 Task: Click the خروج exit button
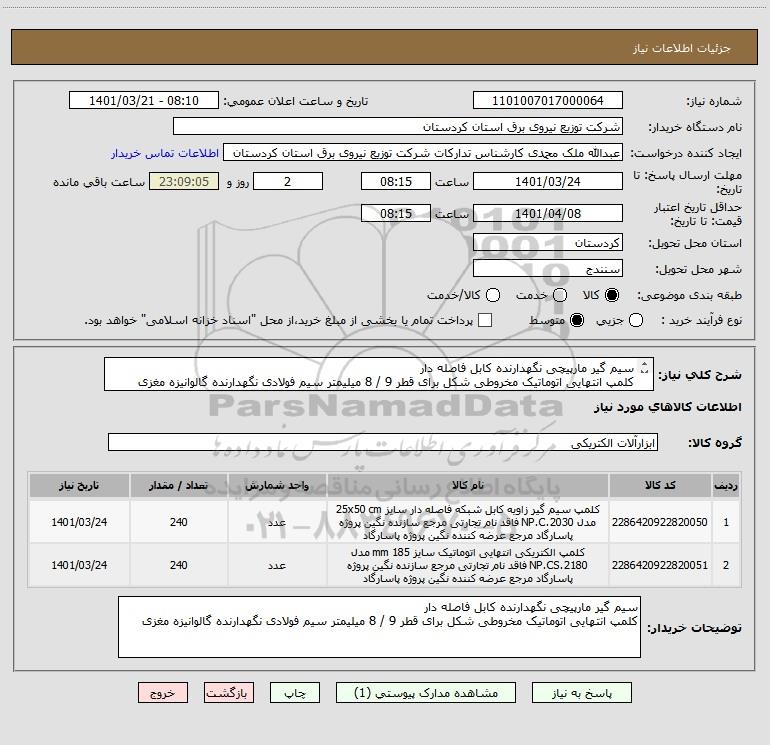click(x=163, y=692)
